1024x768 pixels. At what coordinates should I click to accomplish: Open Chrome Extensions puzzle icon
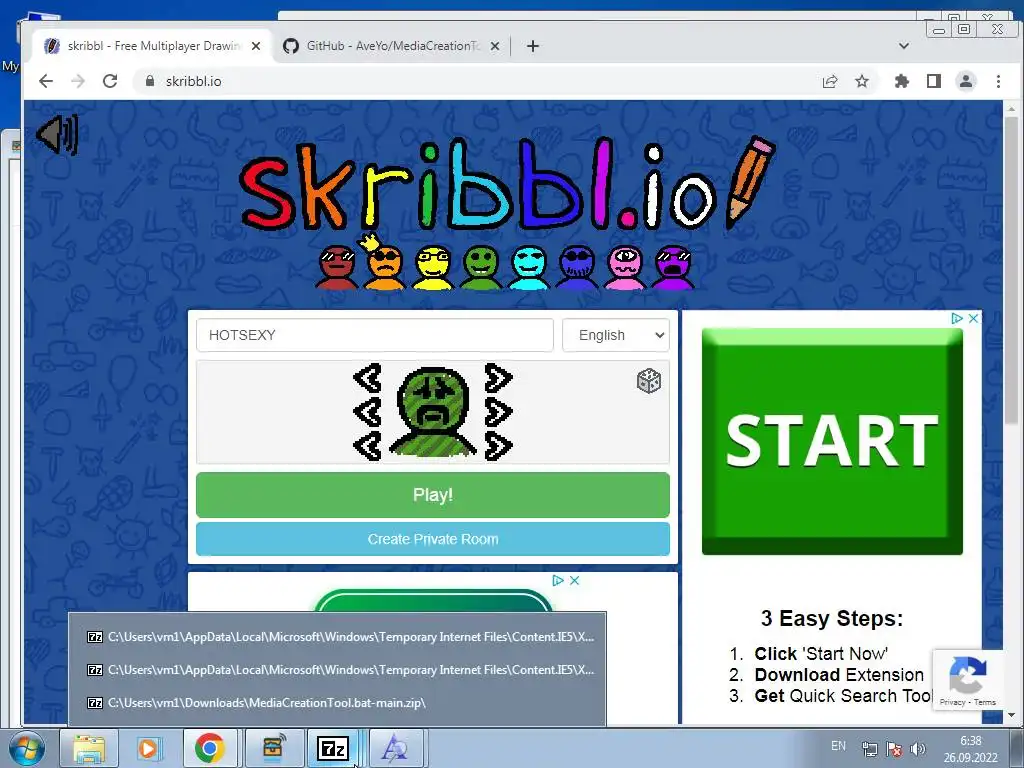pyautogui.click(x=902, y=81)
